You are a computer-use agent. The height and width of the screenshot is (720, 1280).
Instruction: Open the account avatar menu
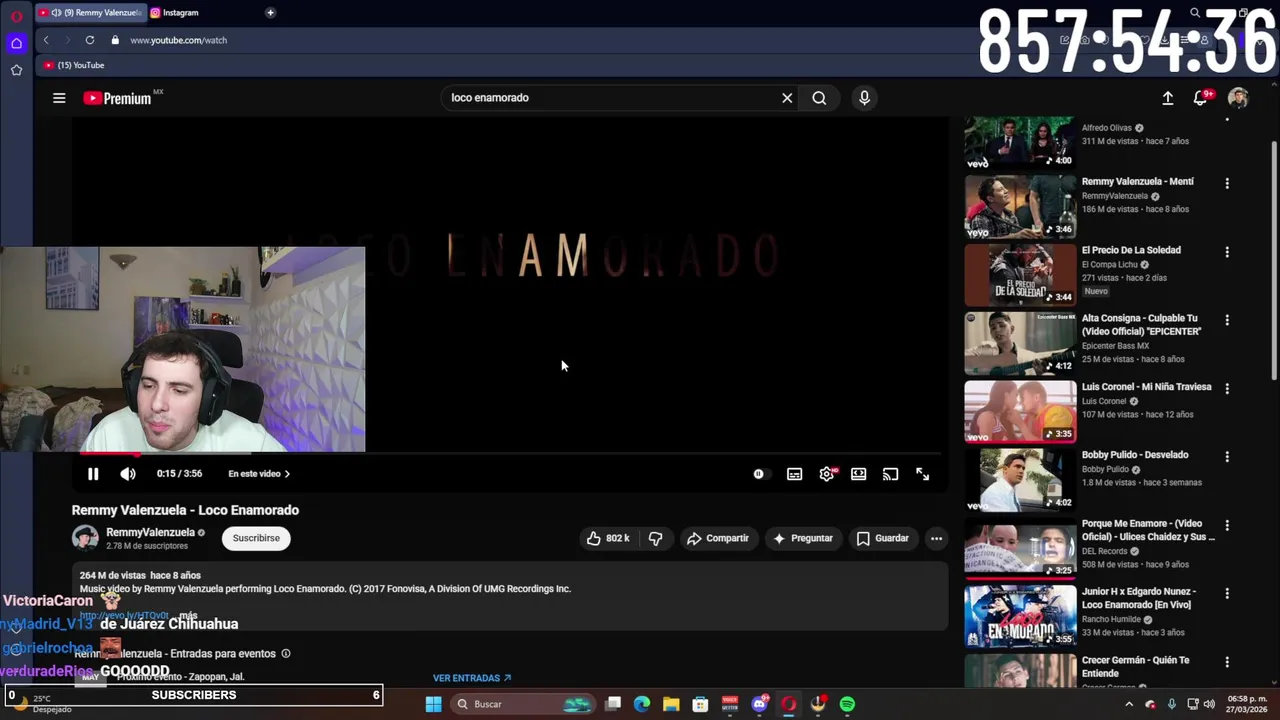pyautogui.click(x=1238, y=98)
